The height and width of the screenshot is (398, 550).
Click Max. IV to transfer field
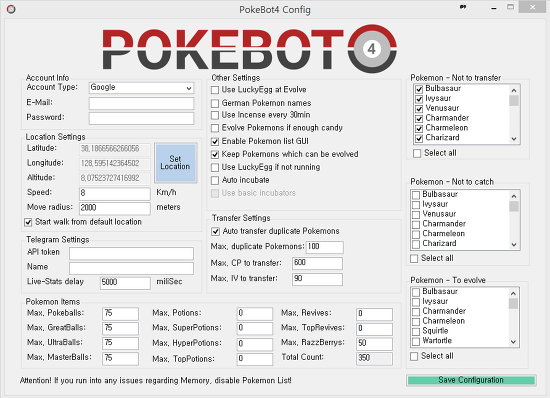point(317,279)
